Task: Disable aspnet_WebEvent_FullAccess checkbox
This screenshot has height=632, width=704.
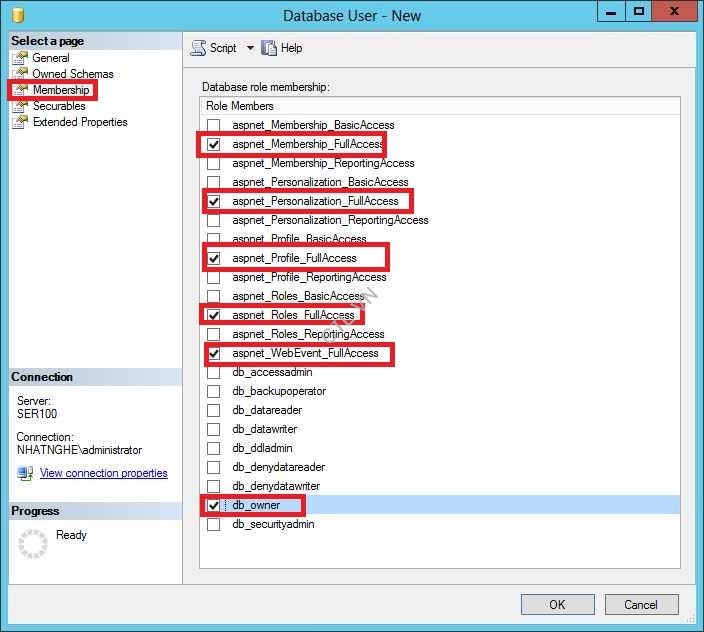Action: click(x=214, y=354)
